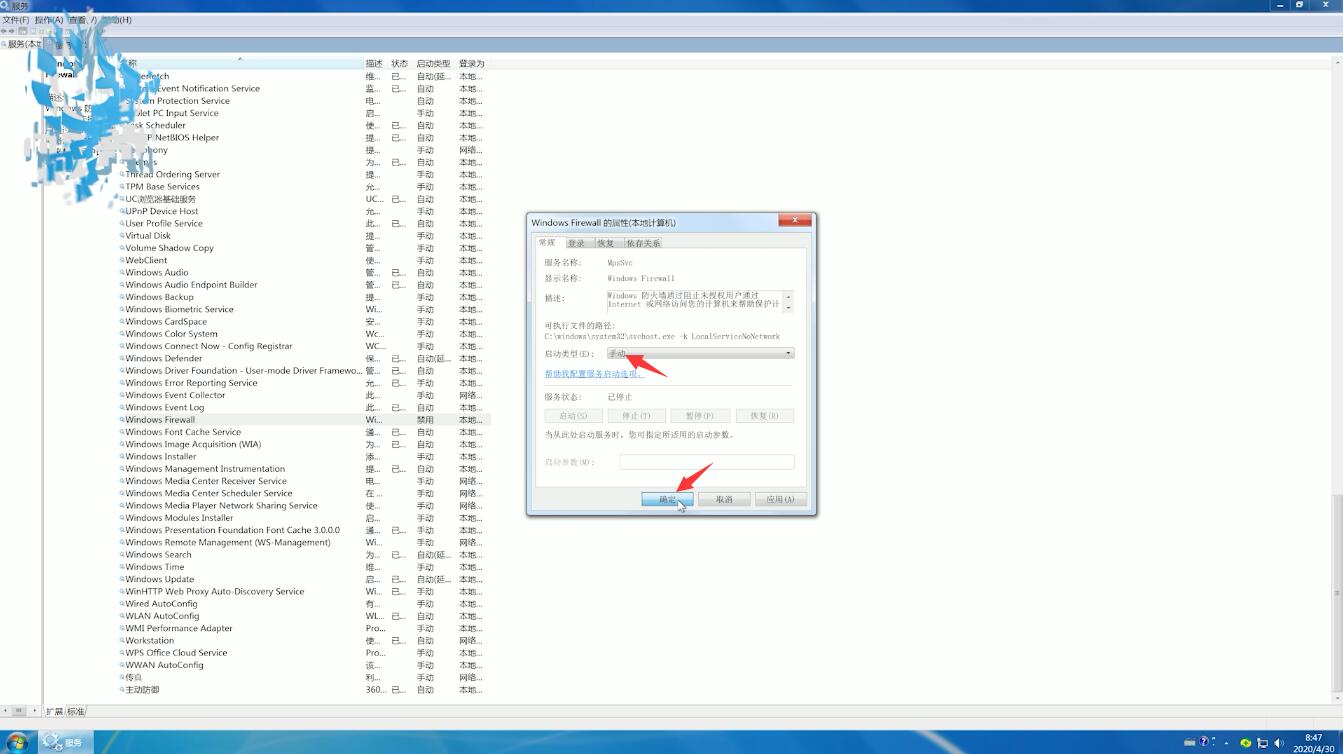This screenshot has height=754, width=1343.
Task: Click the 启动参数 input field
Action: click(707, 462)
